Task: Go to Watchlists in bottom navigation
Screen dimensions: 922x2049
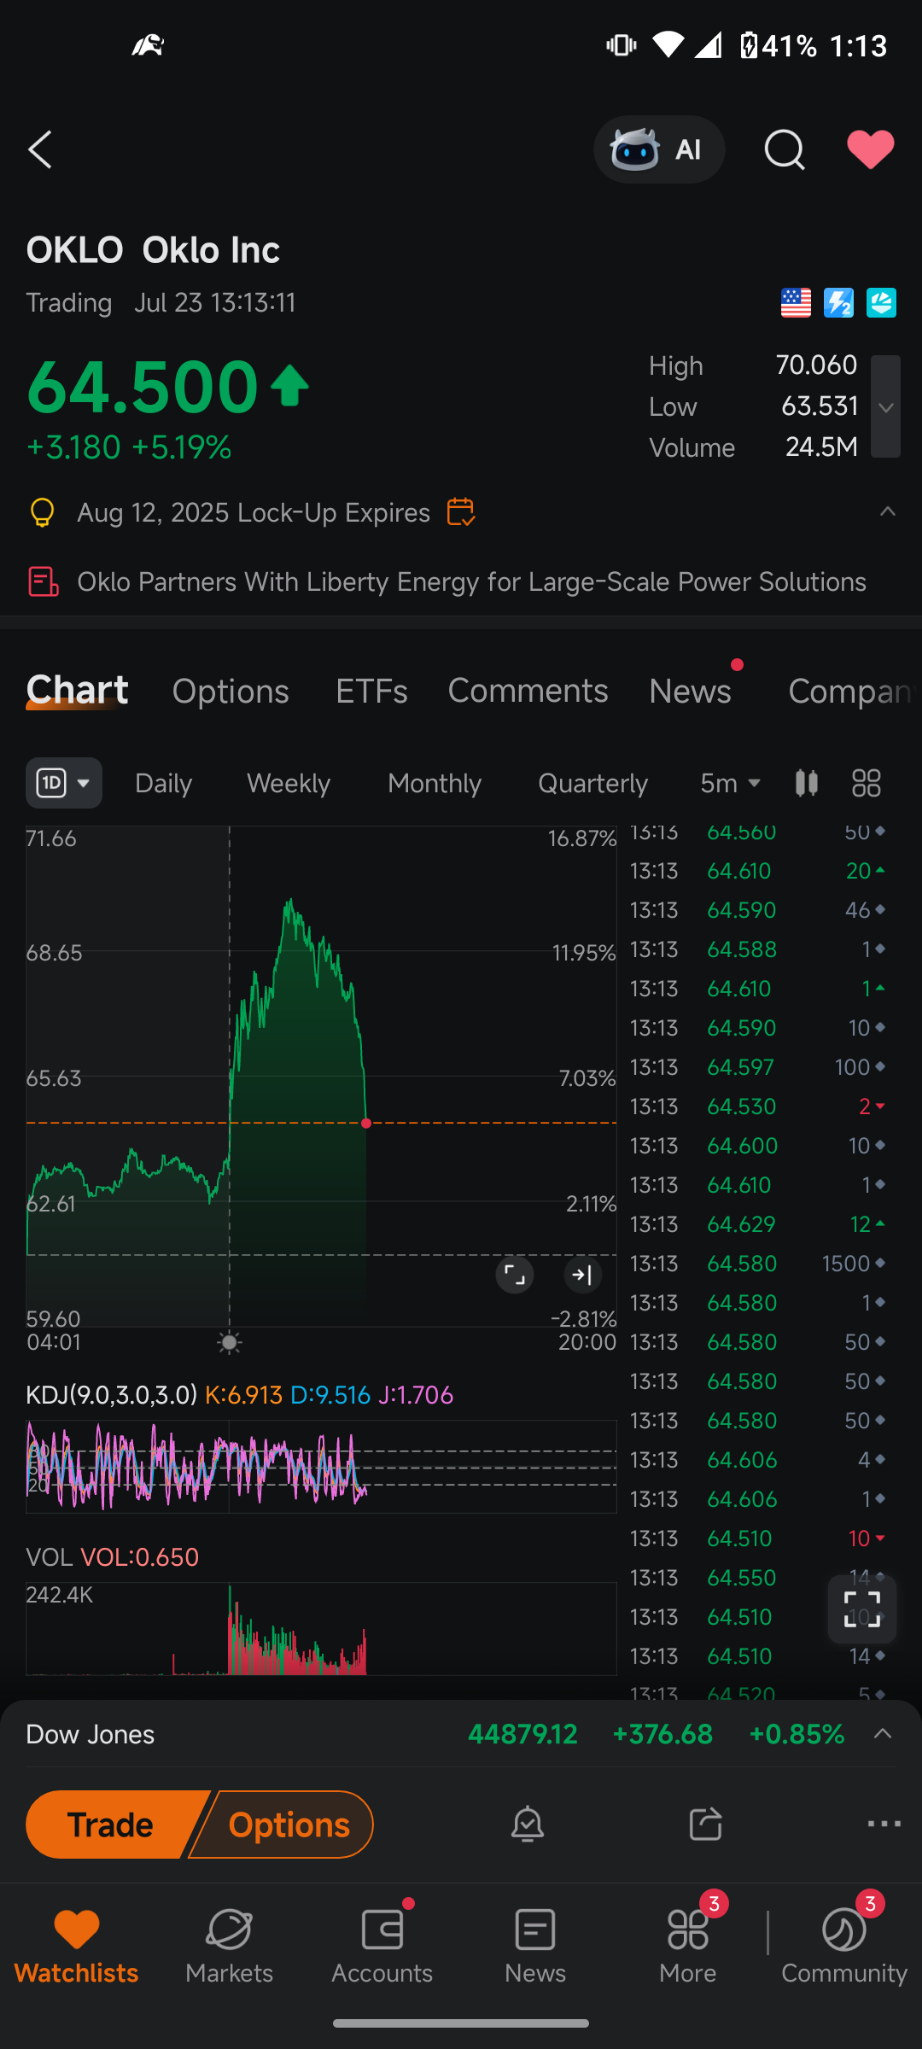Action: (x=77, y=1946)
